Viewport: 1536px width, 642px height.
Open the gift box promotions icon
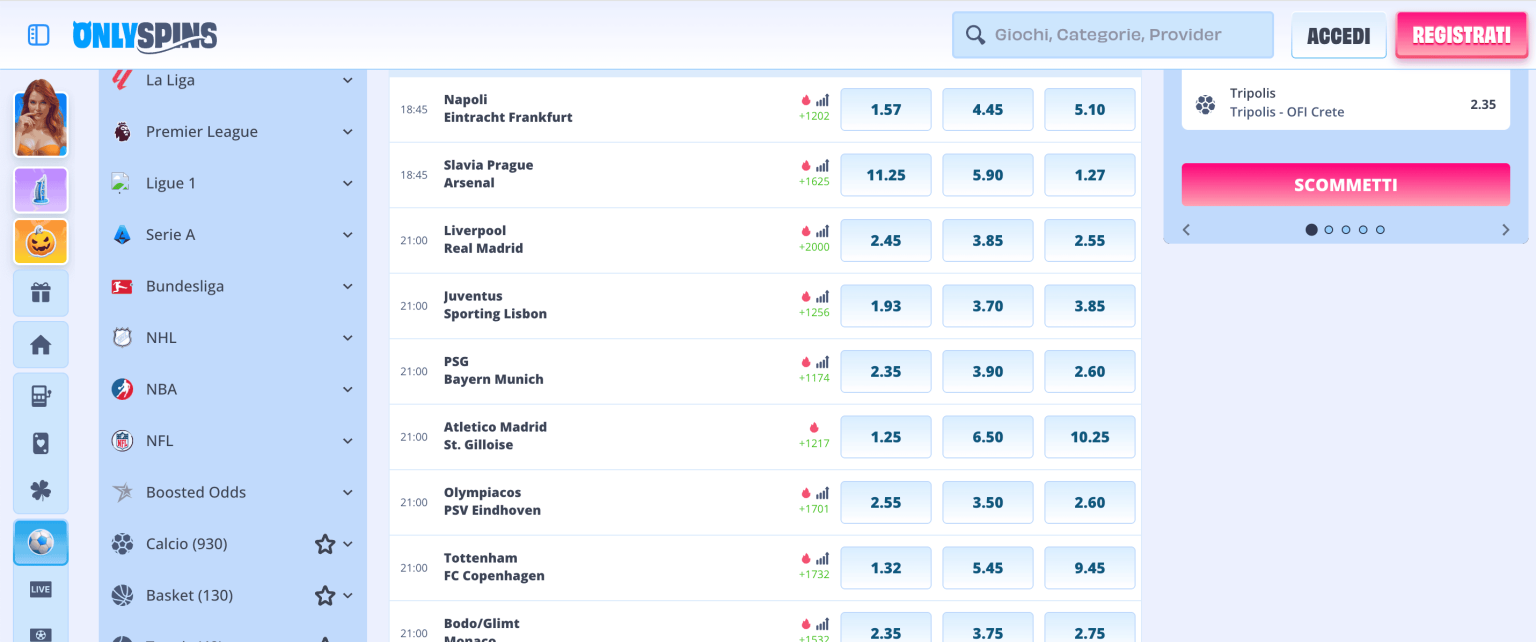point(41,293)
